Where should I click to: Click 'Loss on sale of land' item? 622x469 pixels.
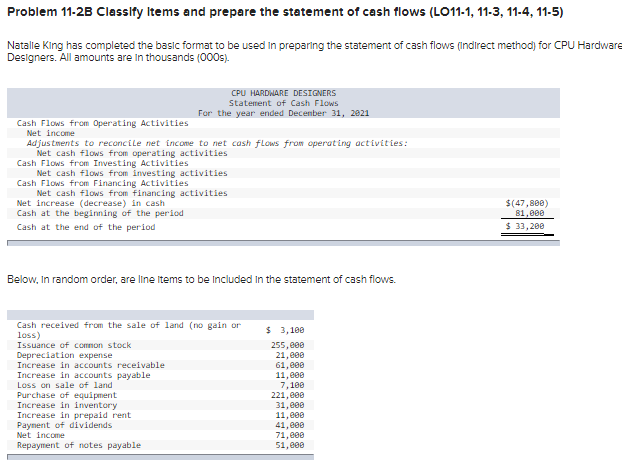(64, 385)
